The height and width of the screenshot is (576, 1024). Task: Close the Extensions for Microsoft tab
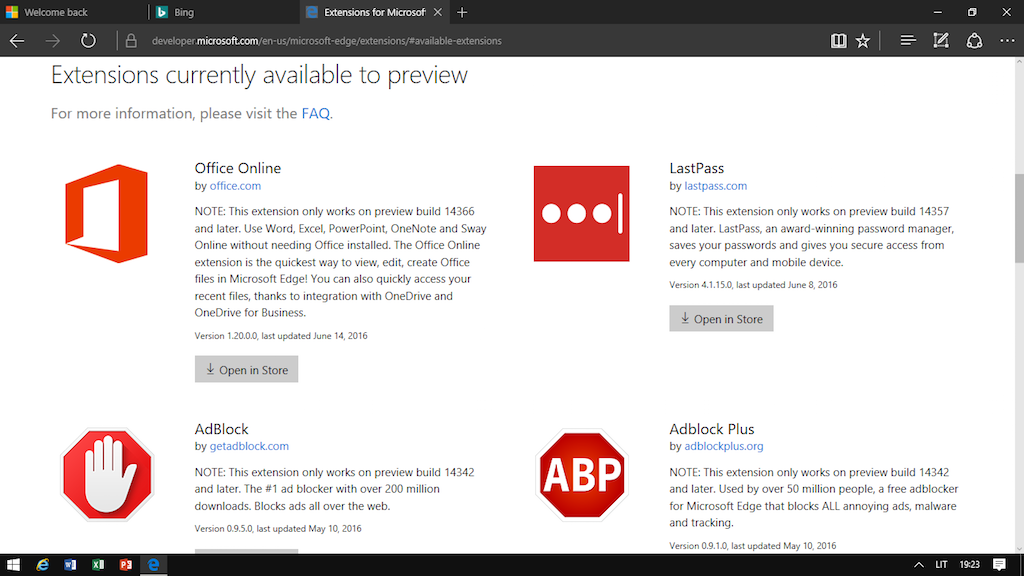(x=439, y=12)
